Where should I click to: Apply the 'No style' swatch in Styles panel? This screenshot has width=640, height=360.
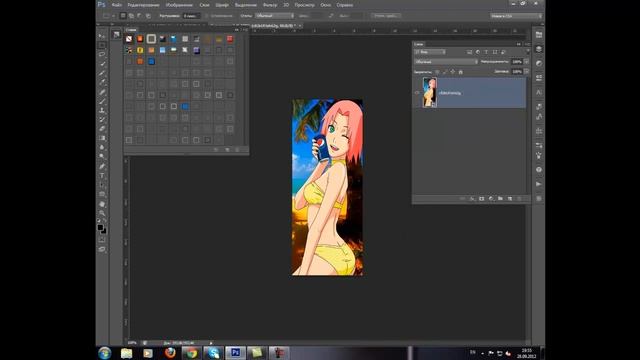tap(129, 39)
